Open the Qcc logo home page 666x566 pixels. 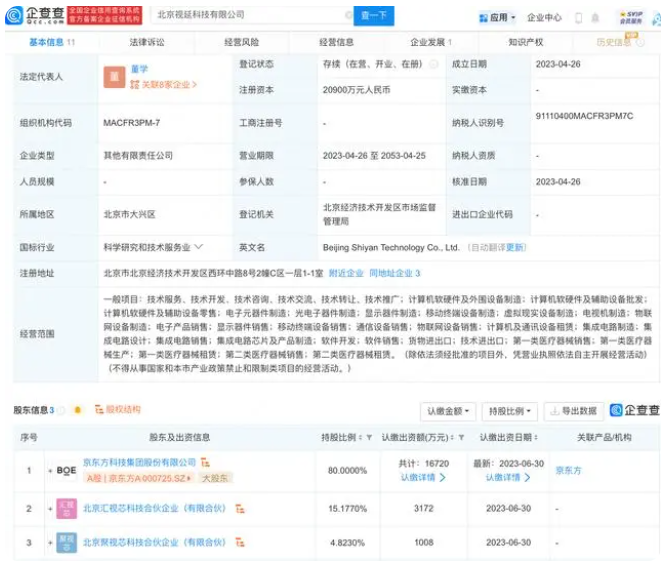pyautogui.click(x=35, y=16)
